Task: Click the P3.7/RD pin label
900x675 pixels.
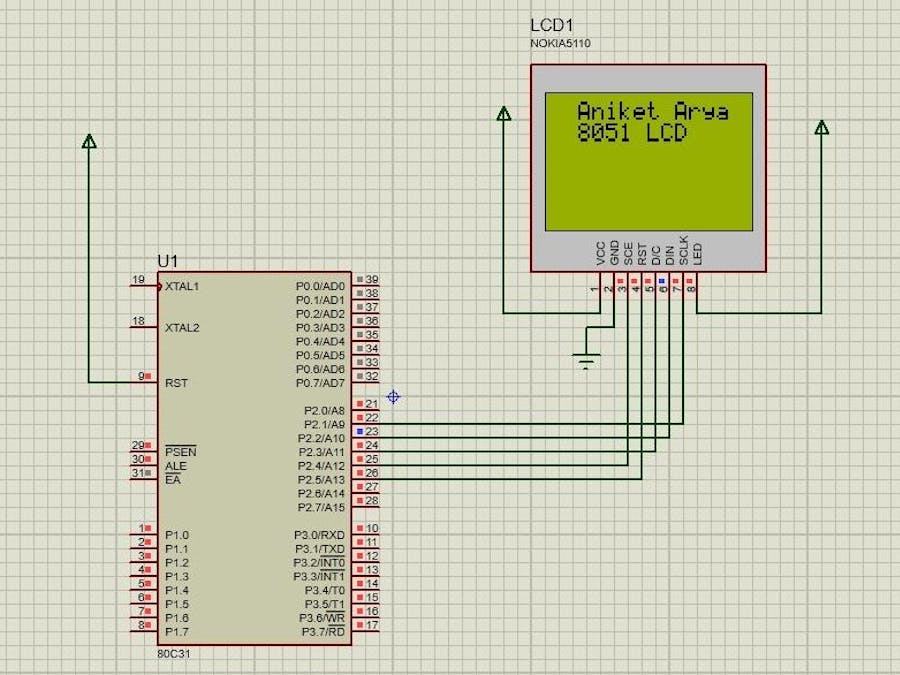Action: point(323,631)
